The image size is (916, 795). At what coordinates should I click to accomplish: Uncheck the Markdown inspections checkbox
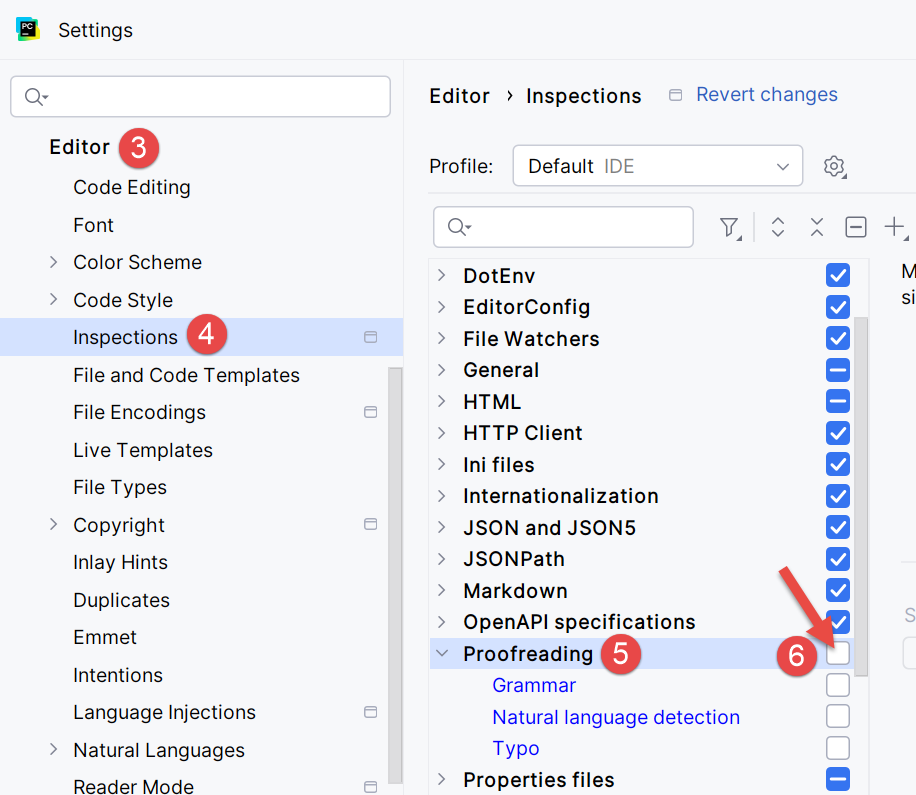coord(838,590)
